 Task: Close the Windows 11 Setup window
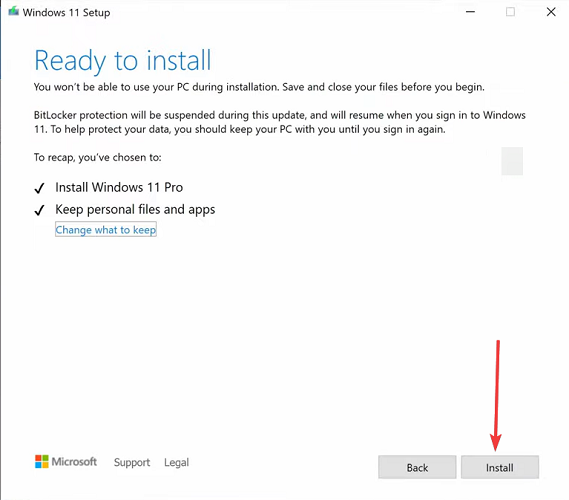pos(551,12)
